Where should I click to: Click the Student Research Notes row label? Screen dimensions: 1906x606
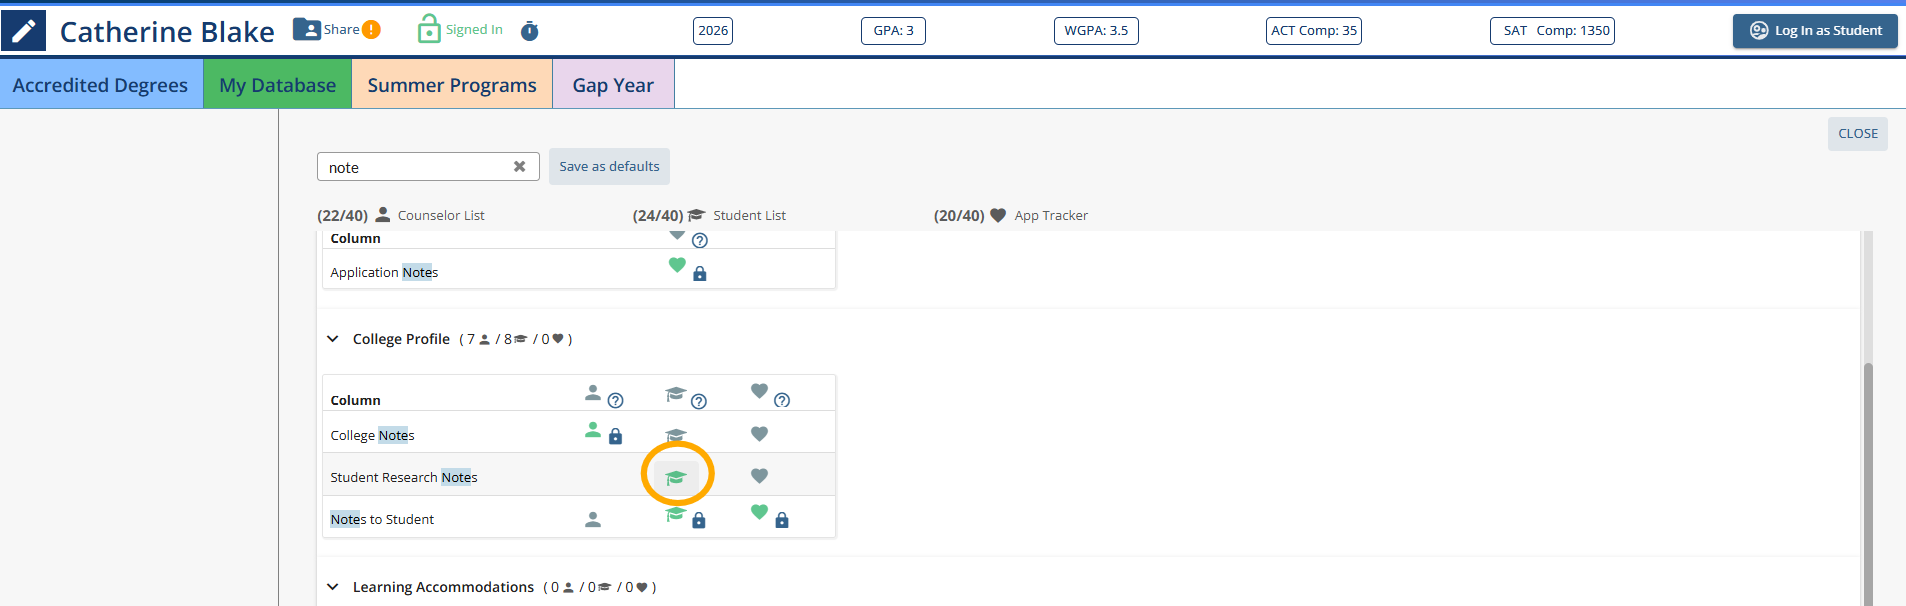(x=404, y=478)
